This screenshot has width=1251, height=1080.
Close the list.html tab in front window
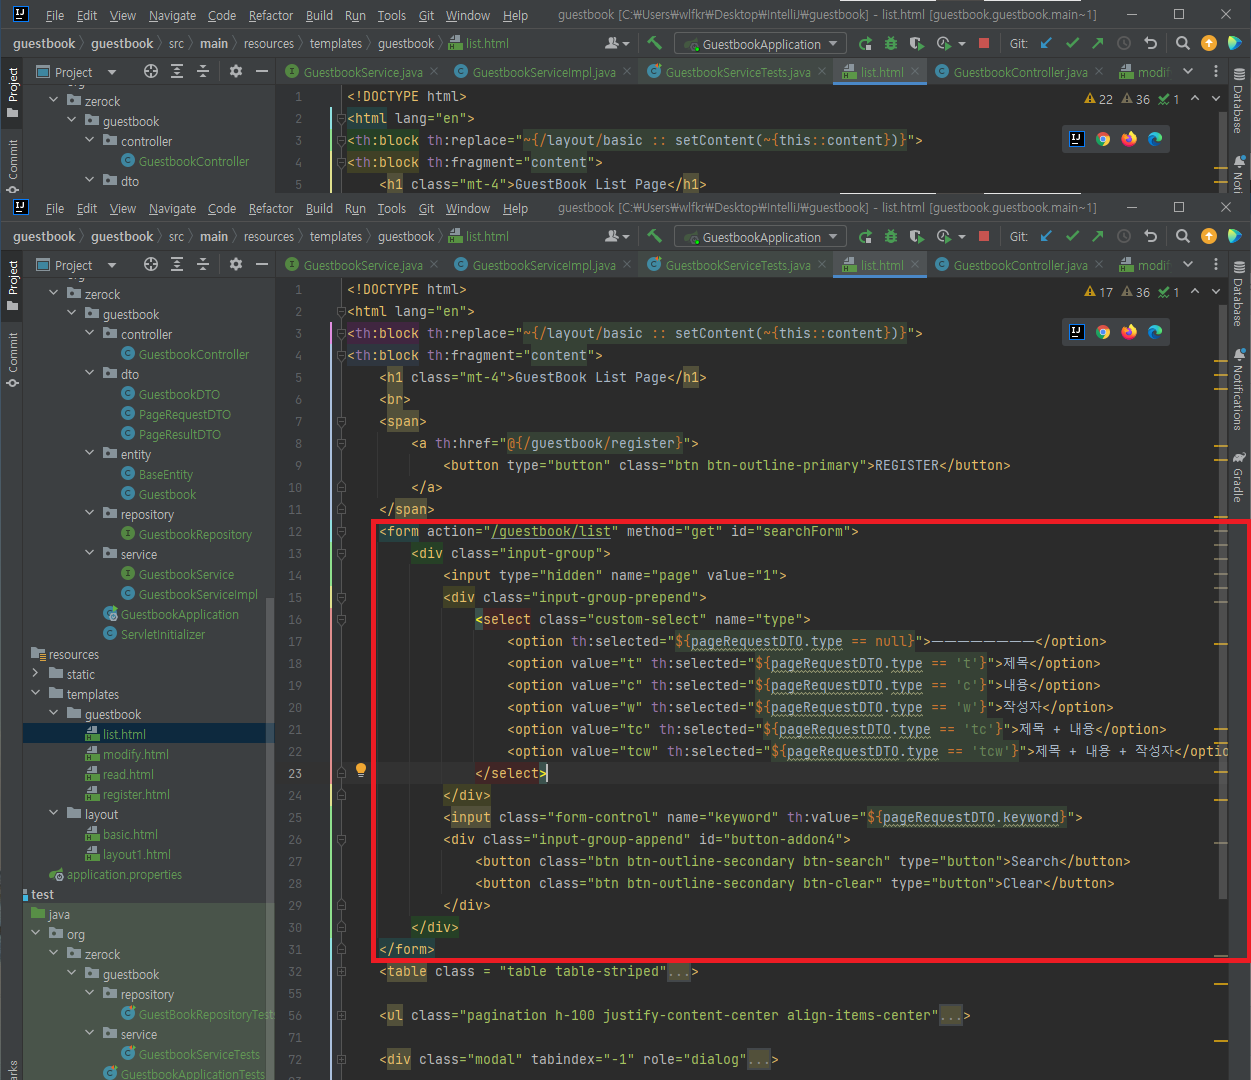click(x=916, y=266)
